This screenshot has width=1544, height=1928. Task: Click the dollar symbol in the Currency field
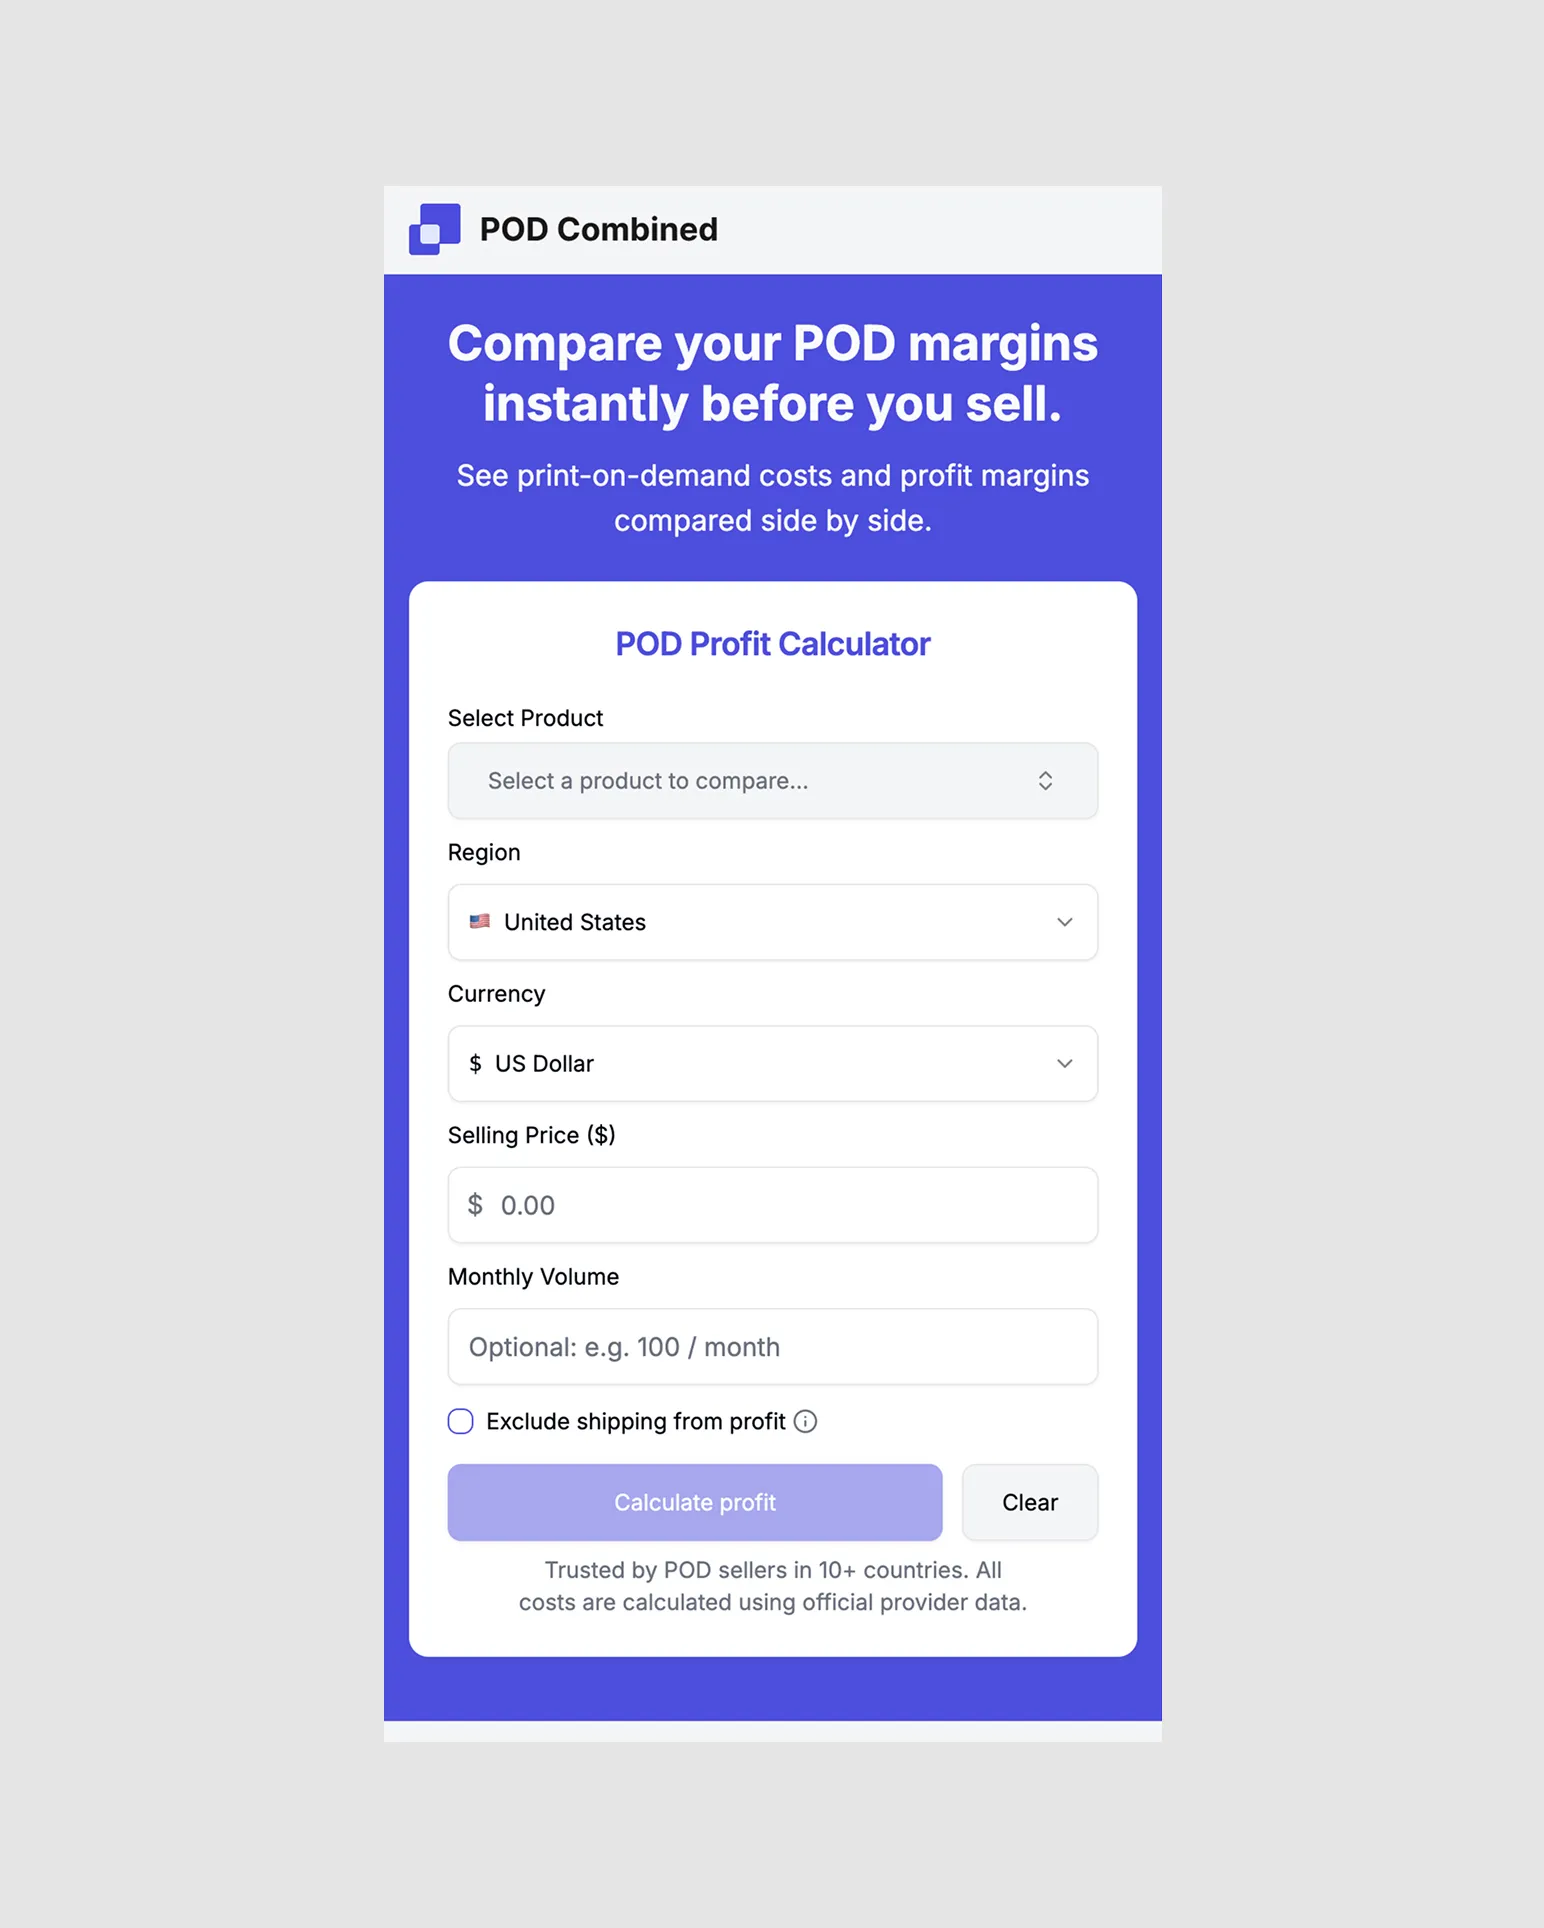pyautogui.click(x=475, y=1064)
